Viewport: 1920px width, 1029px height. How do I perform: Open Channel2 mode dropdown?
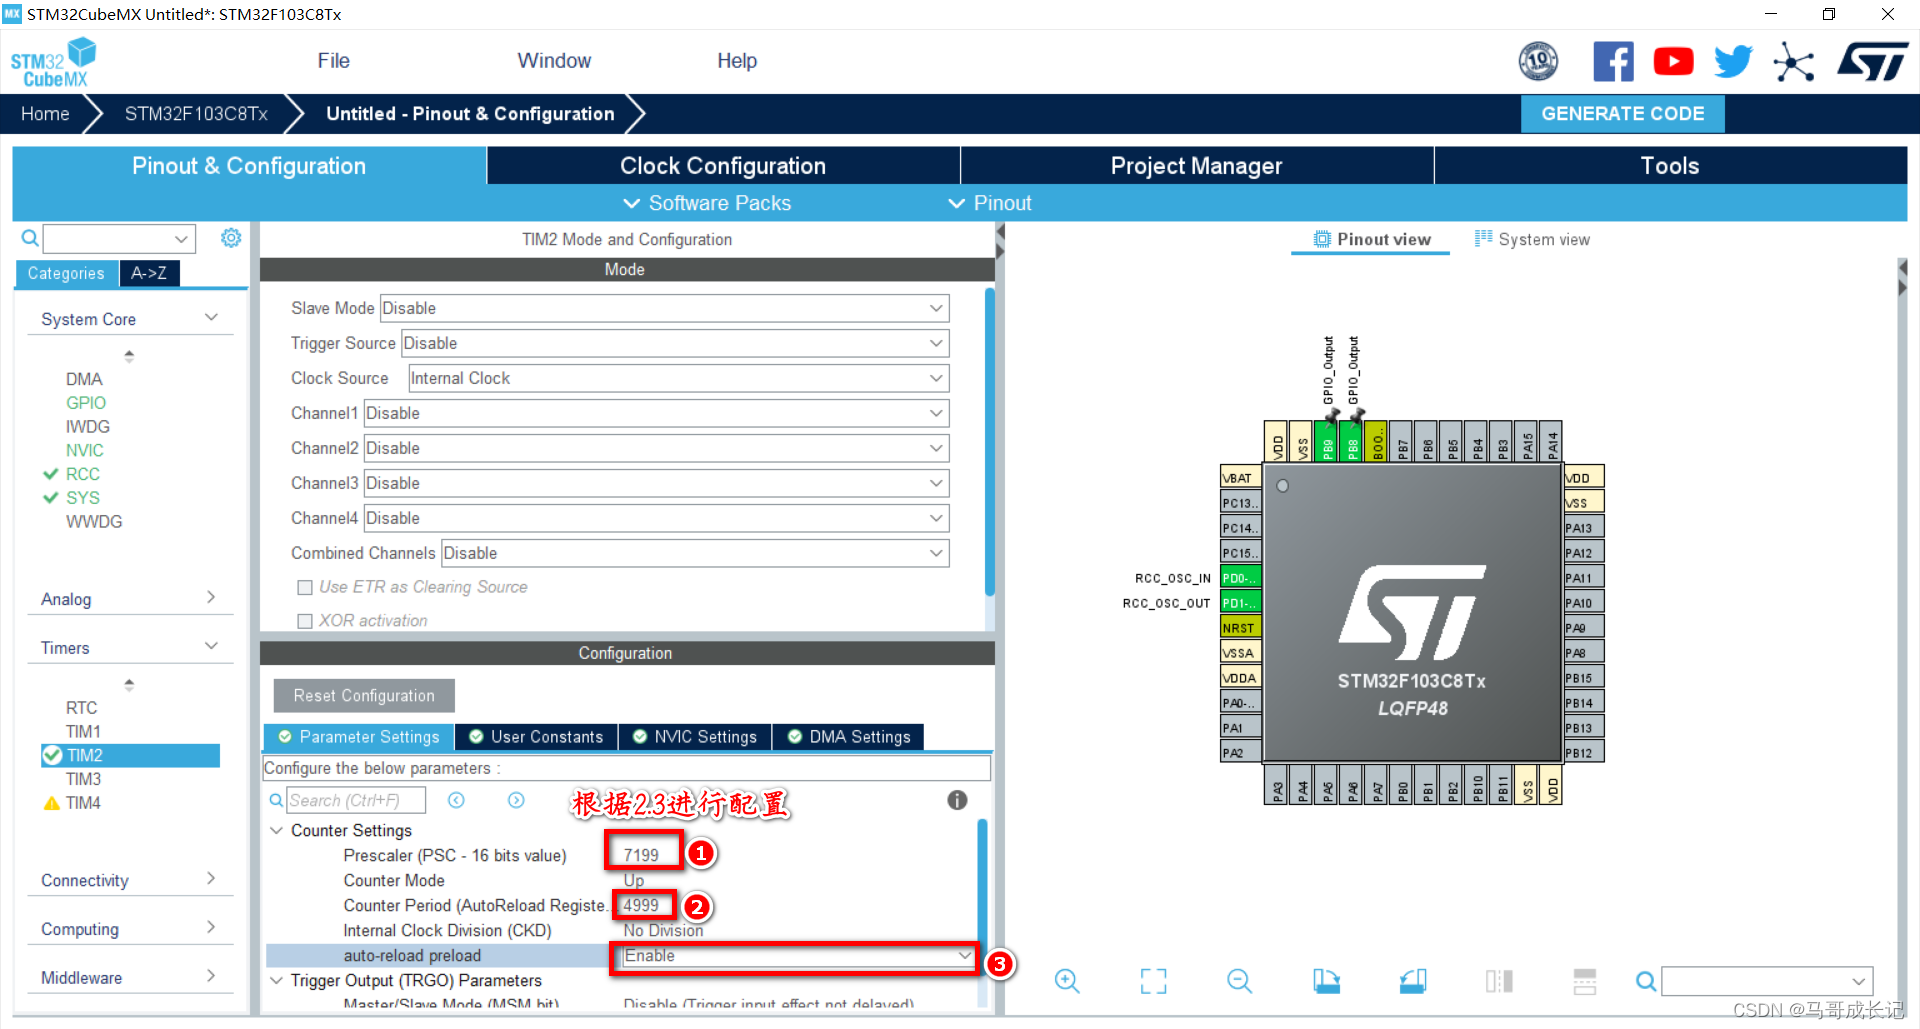(656, 448)
